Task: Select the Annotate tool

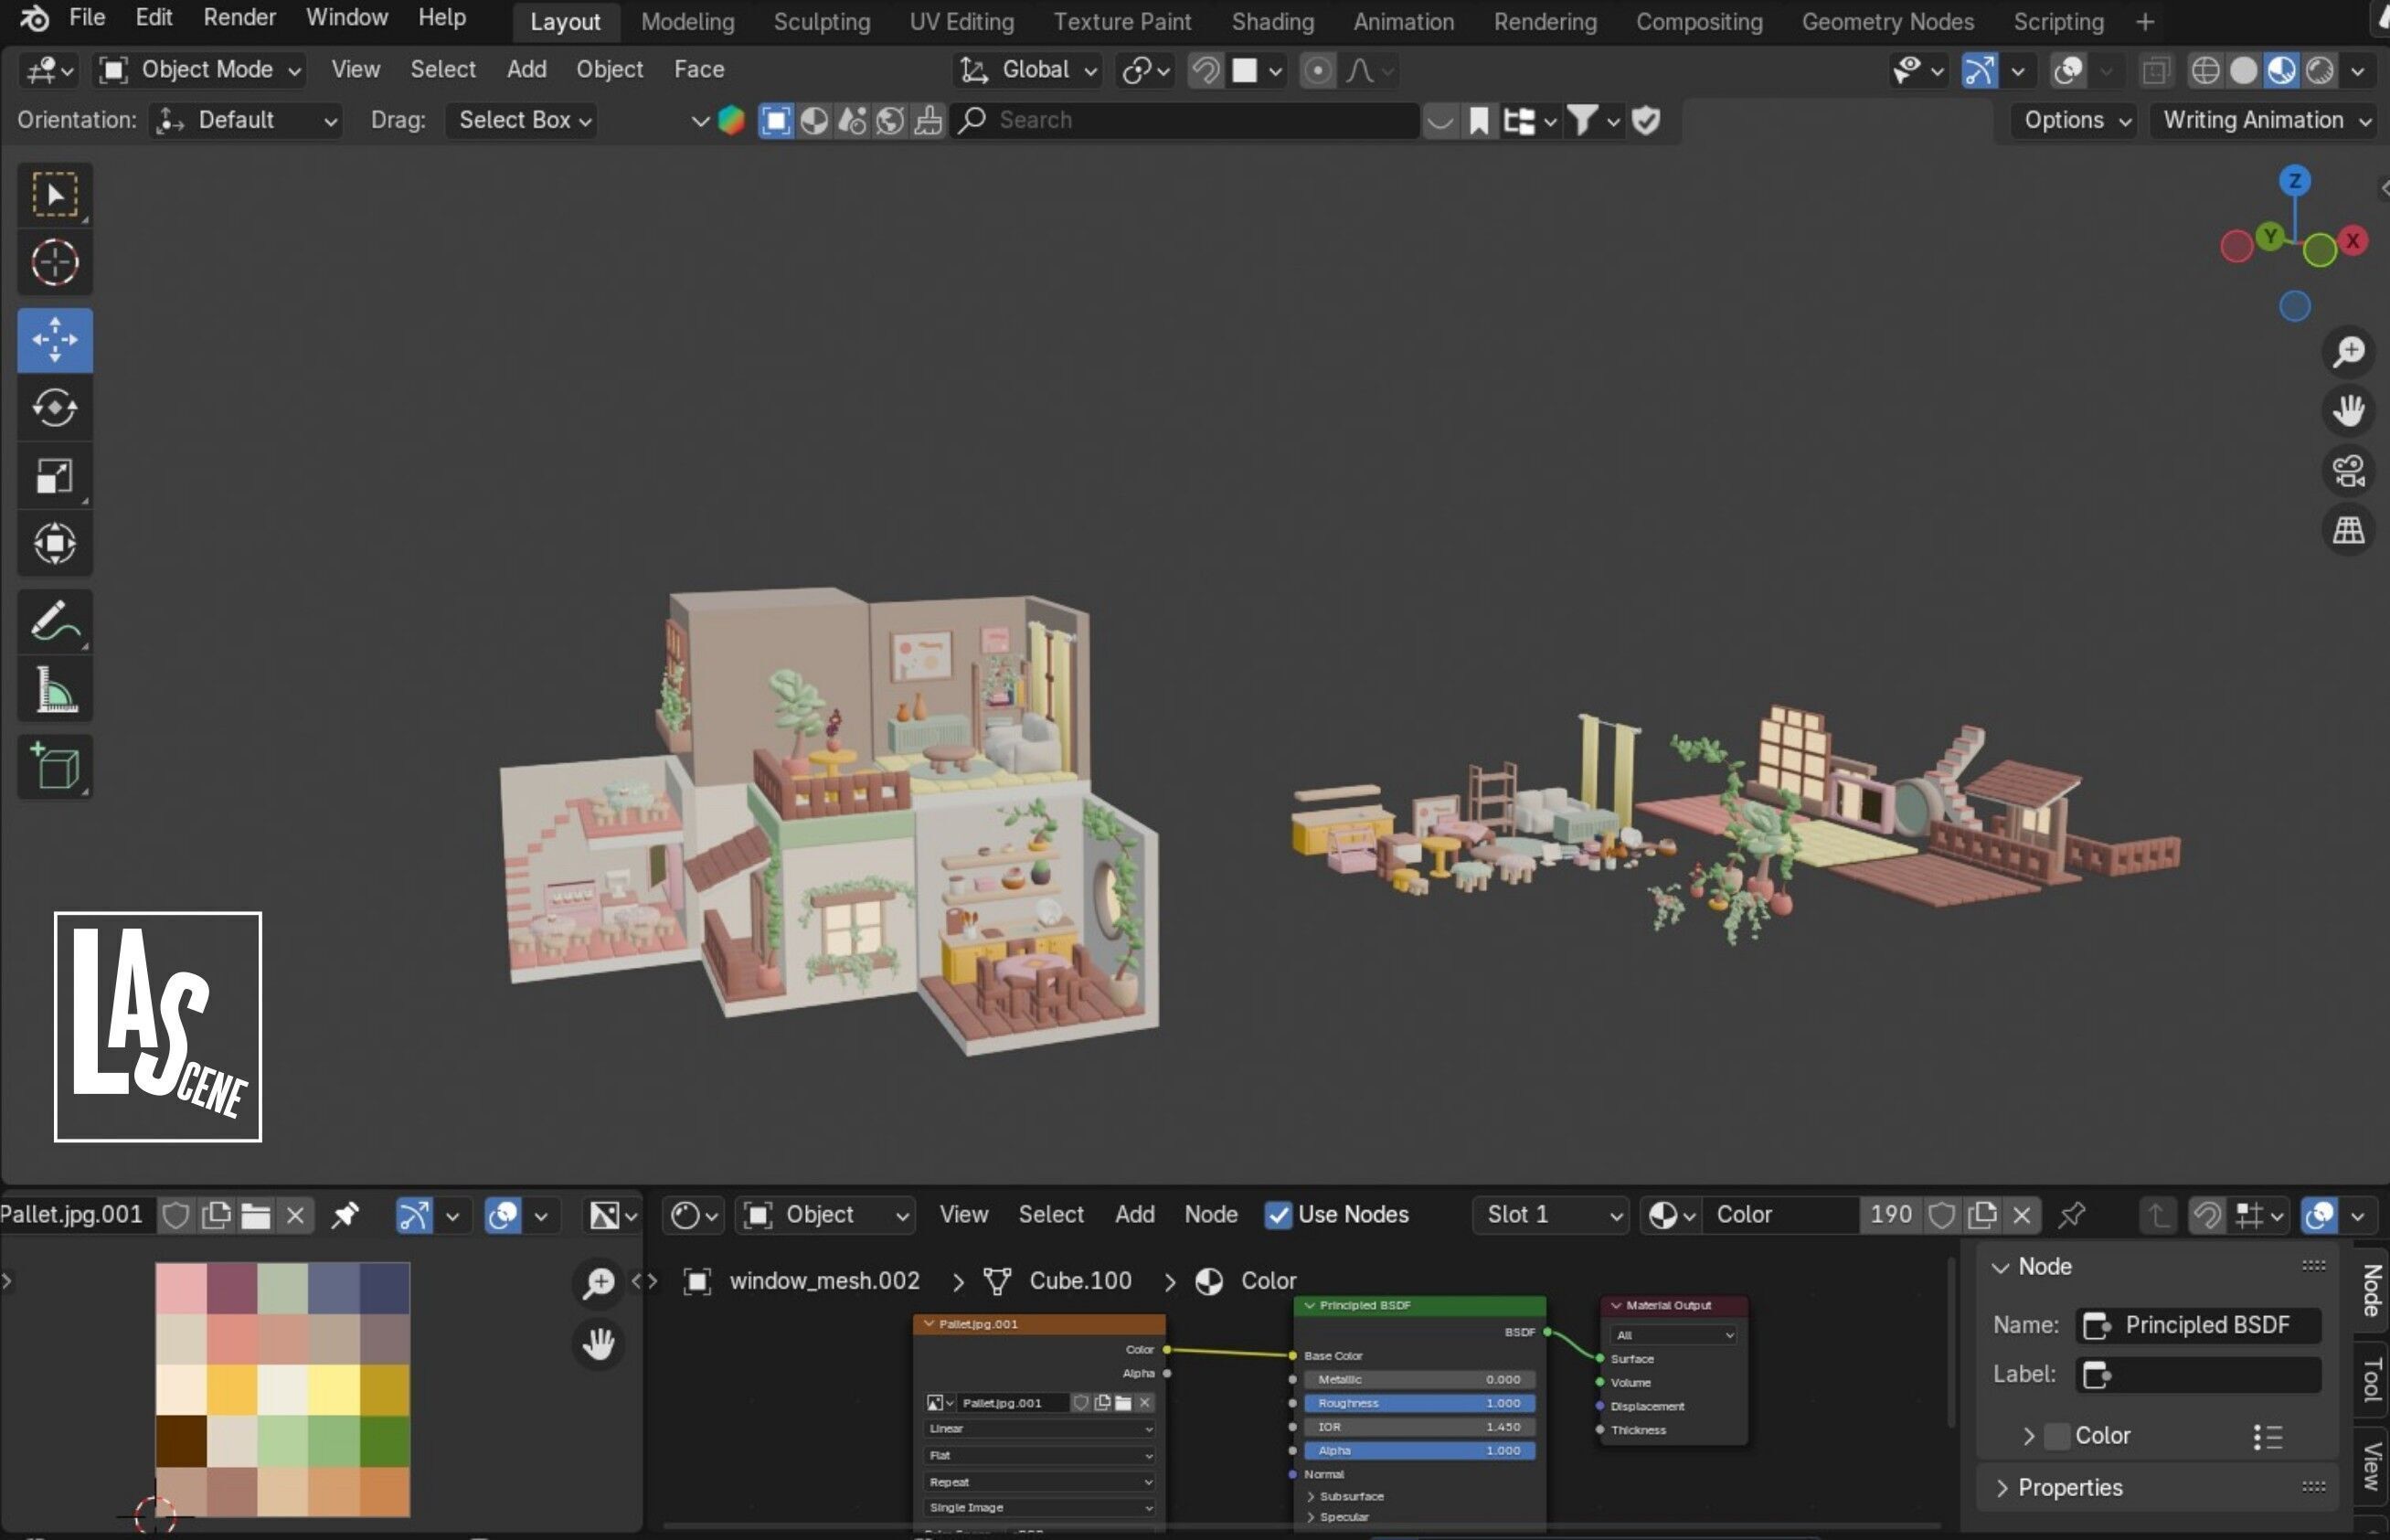Action: click(x=55, y=621)
